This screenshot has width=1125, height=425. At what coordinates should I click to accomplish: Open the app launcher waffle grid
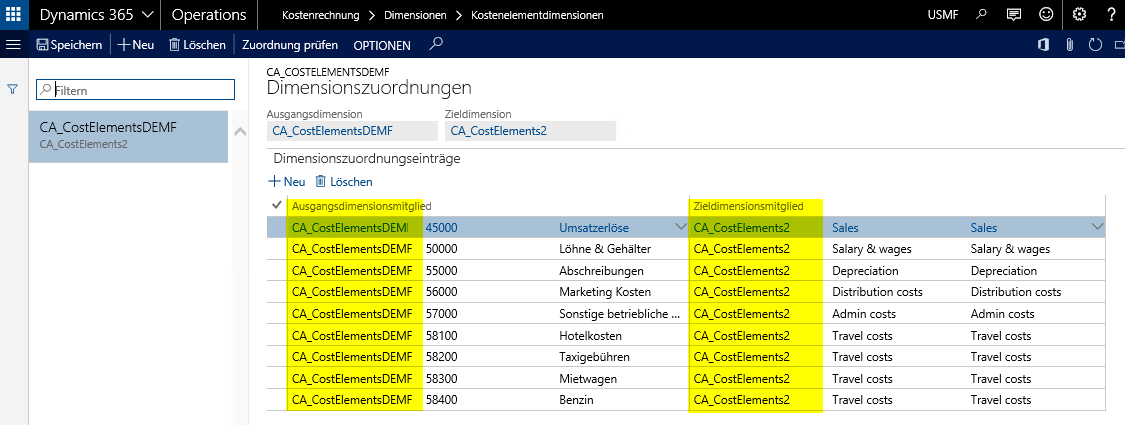14,15
